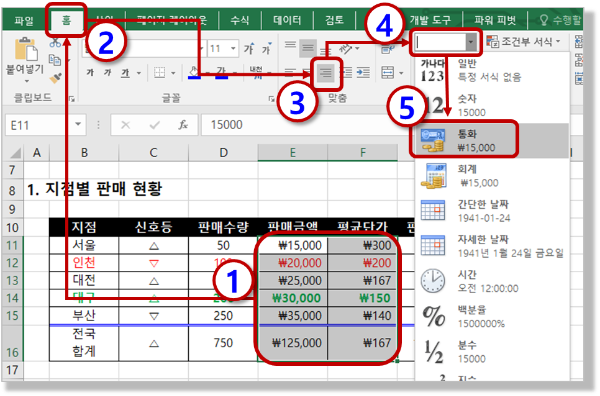
Task: Open the Clipboard (클립보드) group dialog launcher
Action: [72, 99]
